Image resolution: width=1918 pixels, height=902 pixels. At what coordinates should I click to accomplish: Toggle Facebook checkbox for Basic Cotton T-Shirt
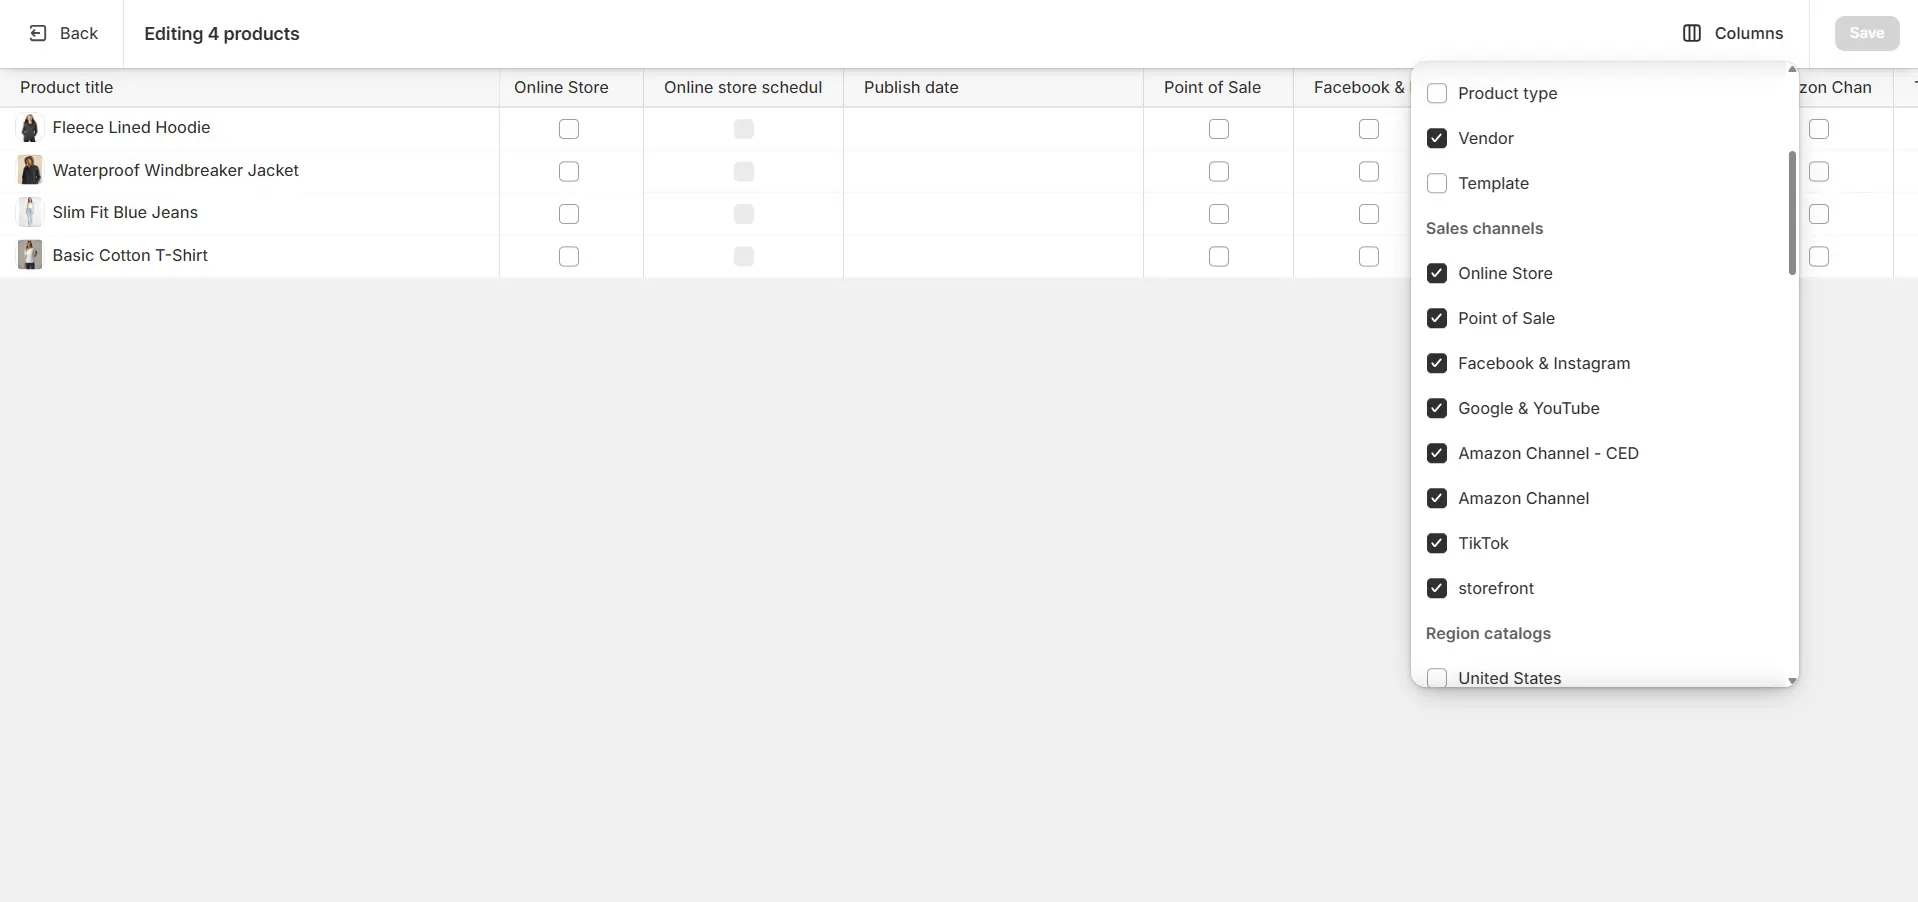click(1368, 256)
